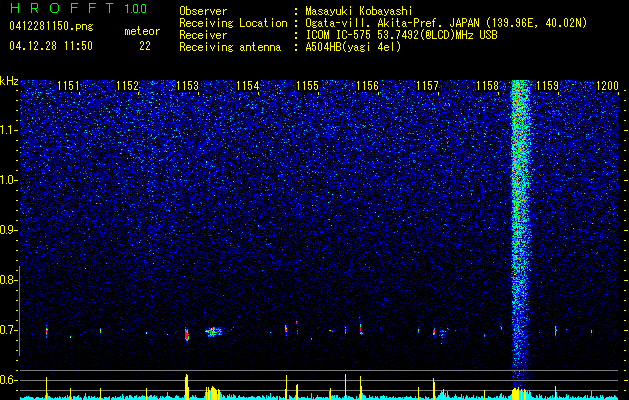
Task: Click the 1154 time axis marker
Action: coord(248,86)
